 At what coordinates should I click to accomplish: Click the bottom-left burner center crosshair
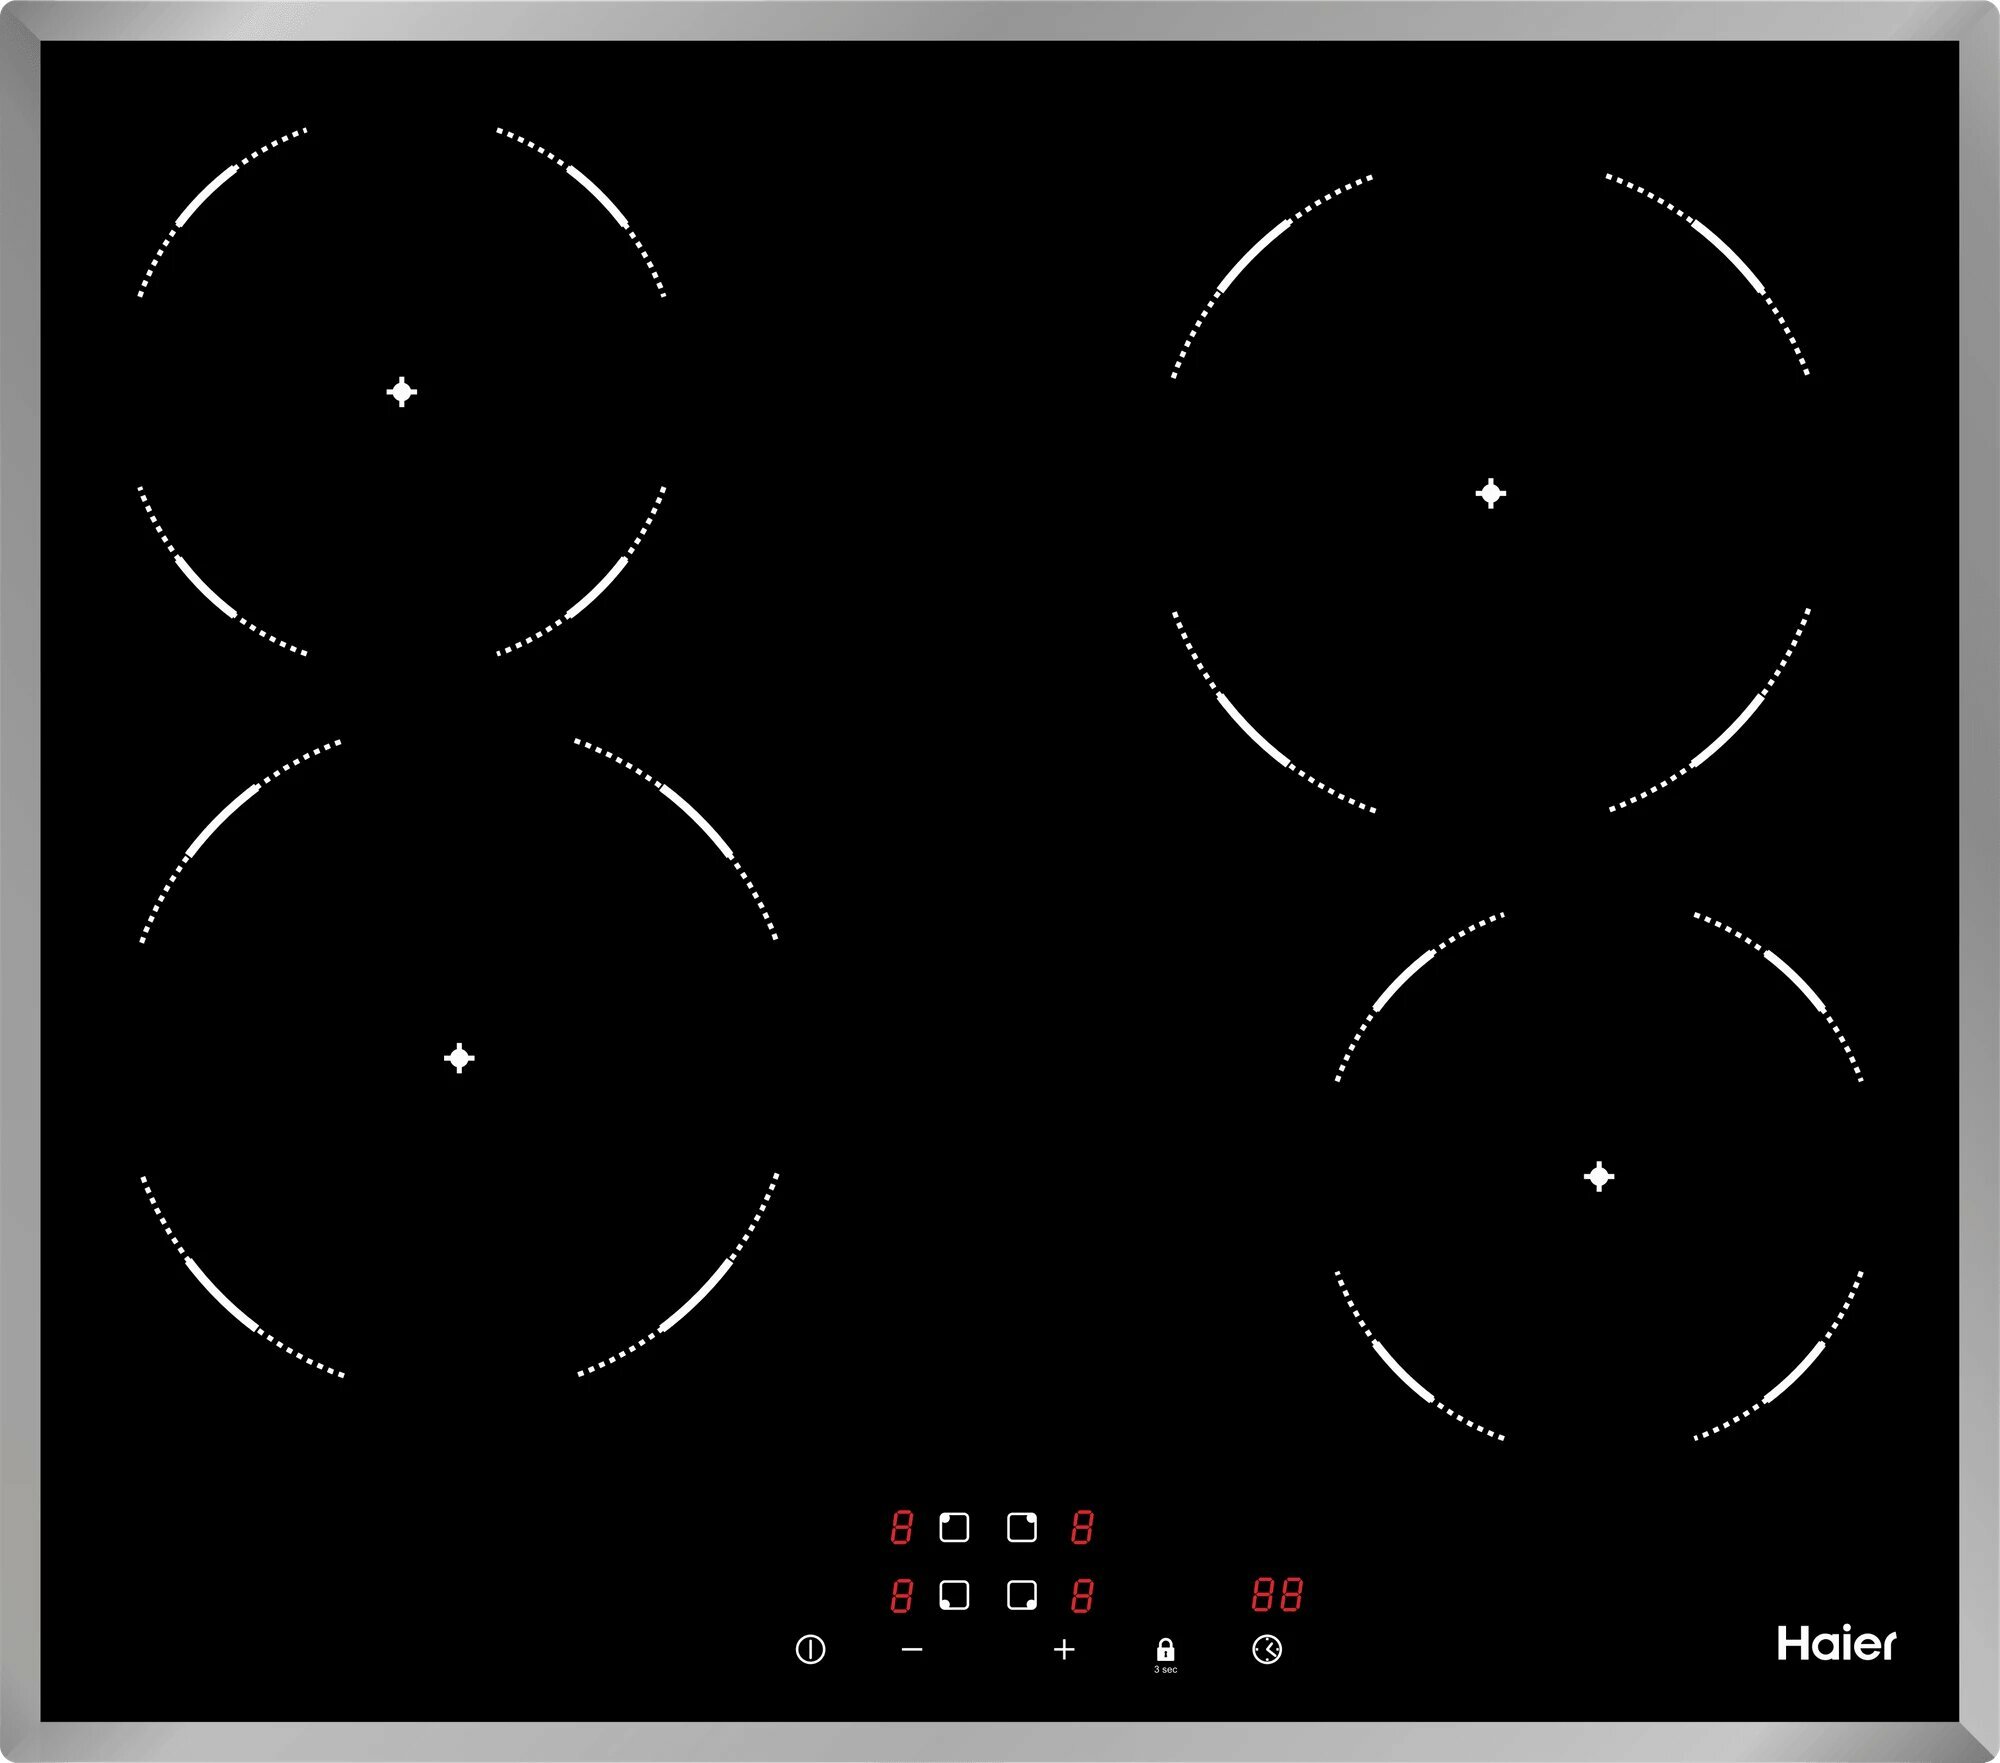459,1057
